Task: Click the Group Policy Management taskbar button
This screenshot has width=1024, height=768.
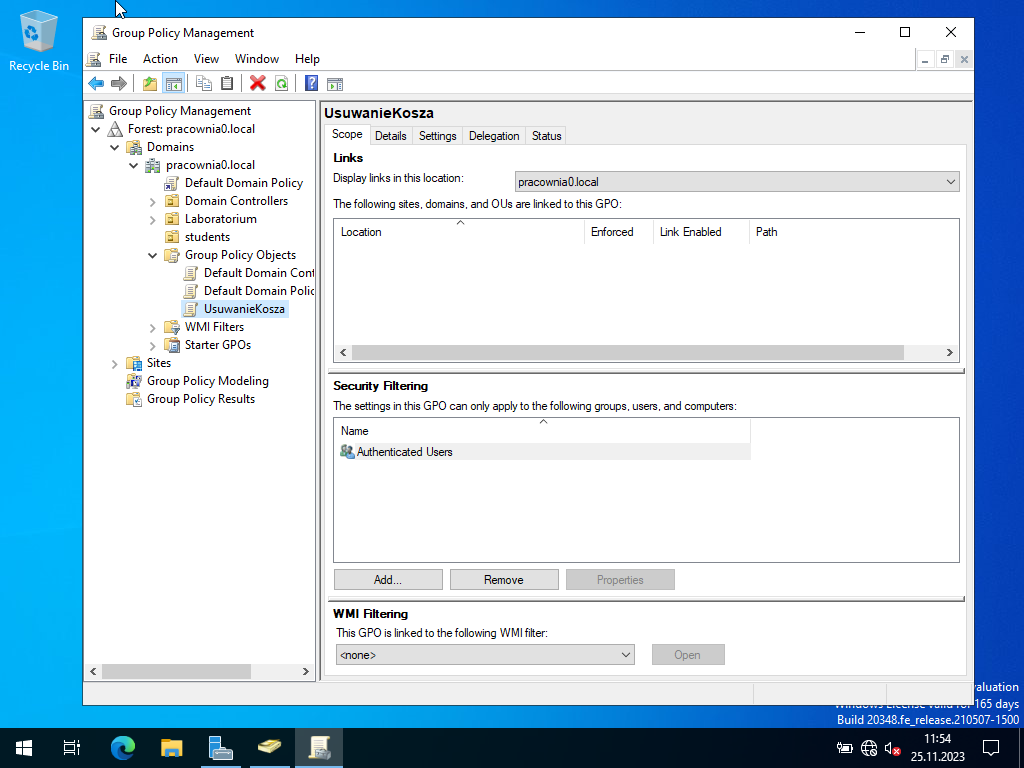Action: point(319,747)
